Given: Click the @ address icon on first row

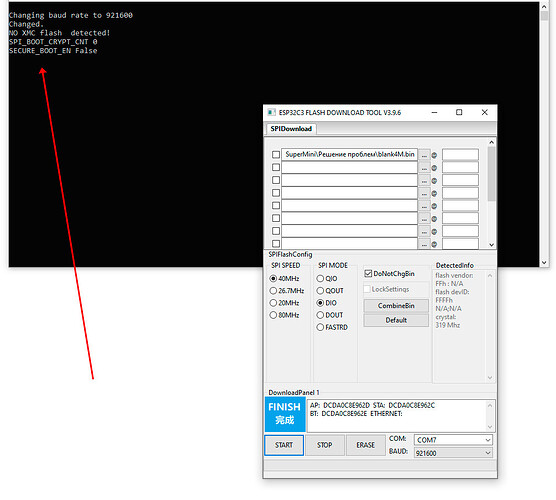Looking at the screenshot, I should pyautogui.click(x=434, y=155).
